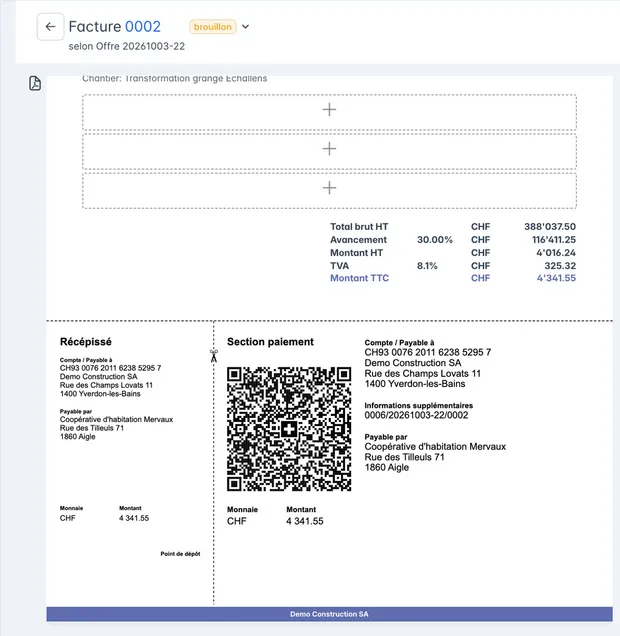
Task: Click the IBAN in the Section paiement
Action: [x=427, y=352]
